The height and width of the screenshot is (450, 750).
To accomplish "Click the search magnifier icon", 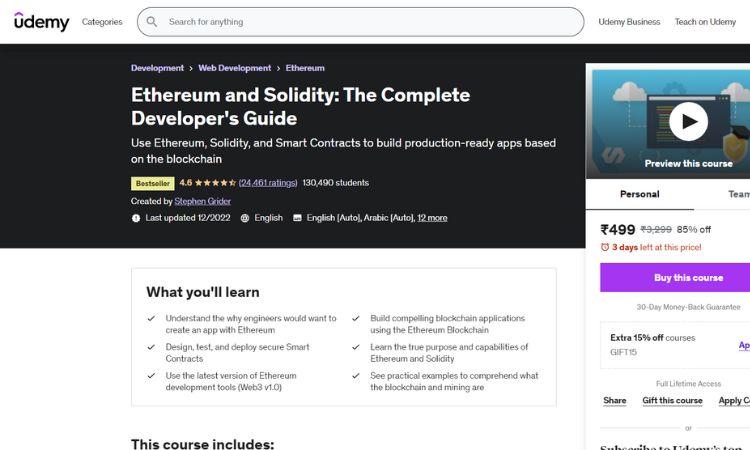I will pos(152,22).
